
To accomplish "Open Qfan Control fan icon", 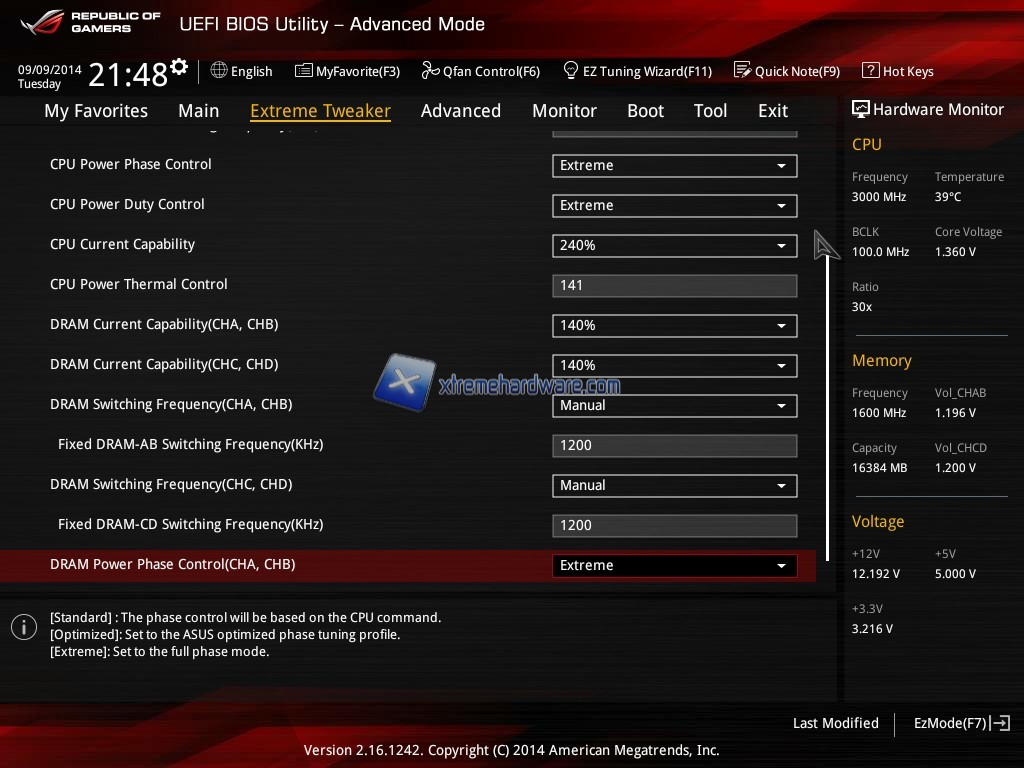I will [430, 71].
